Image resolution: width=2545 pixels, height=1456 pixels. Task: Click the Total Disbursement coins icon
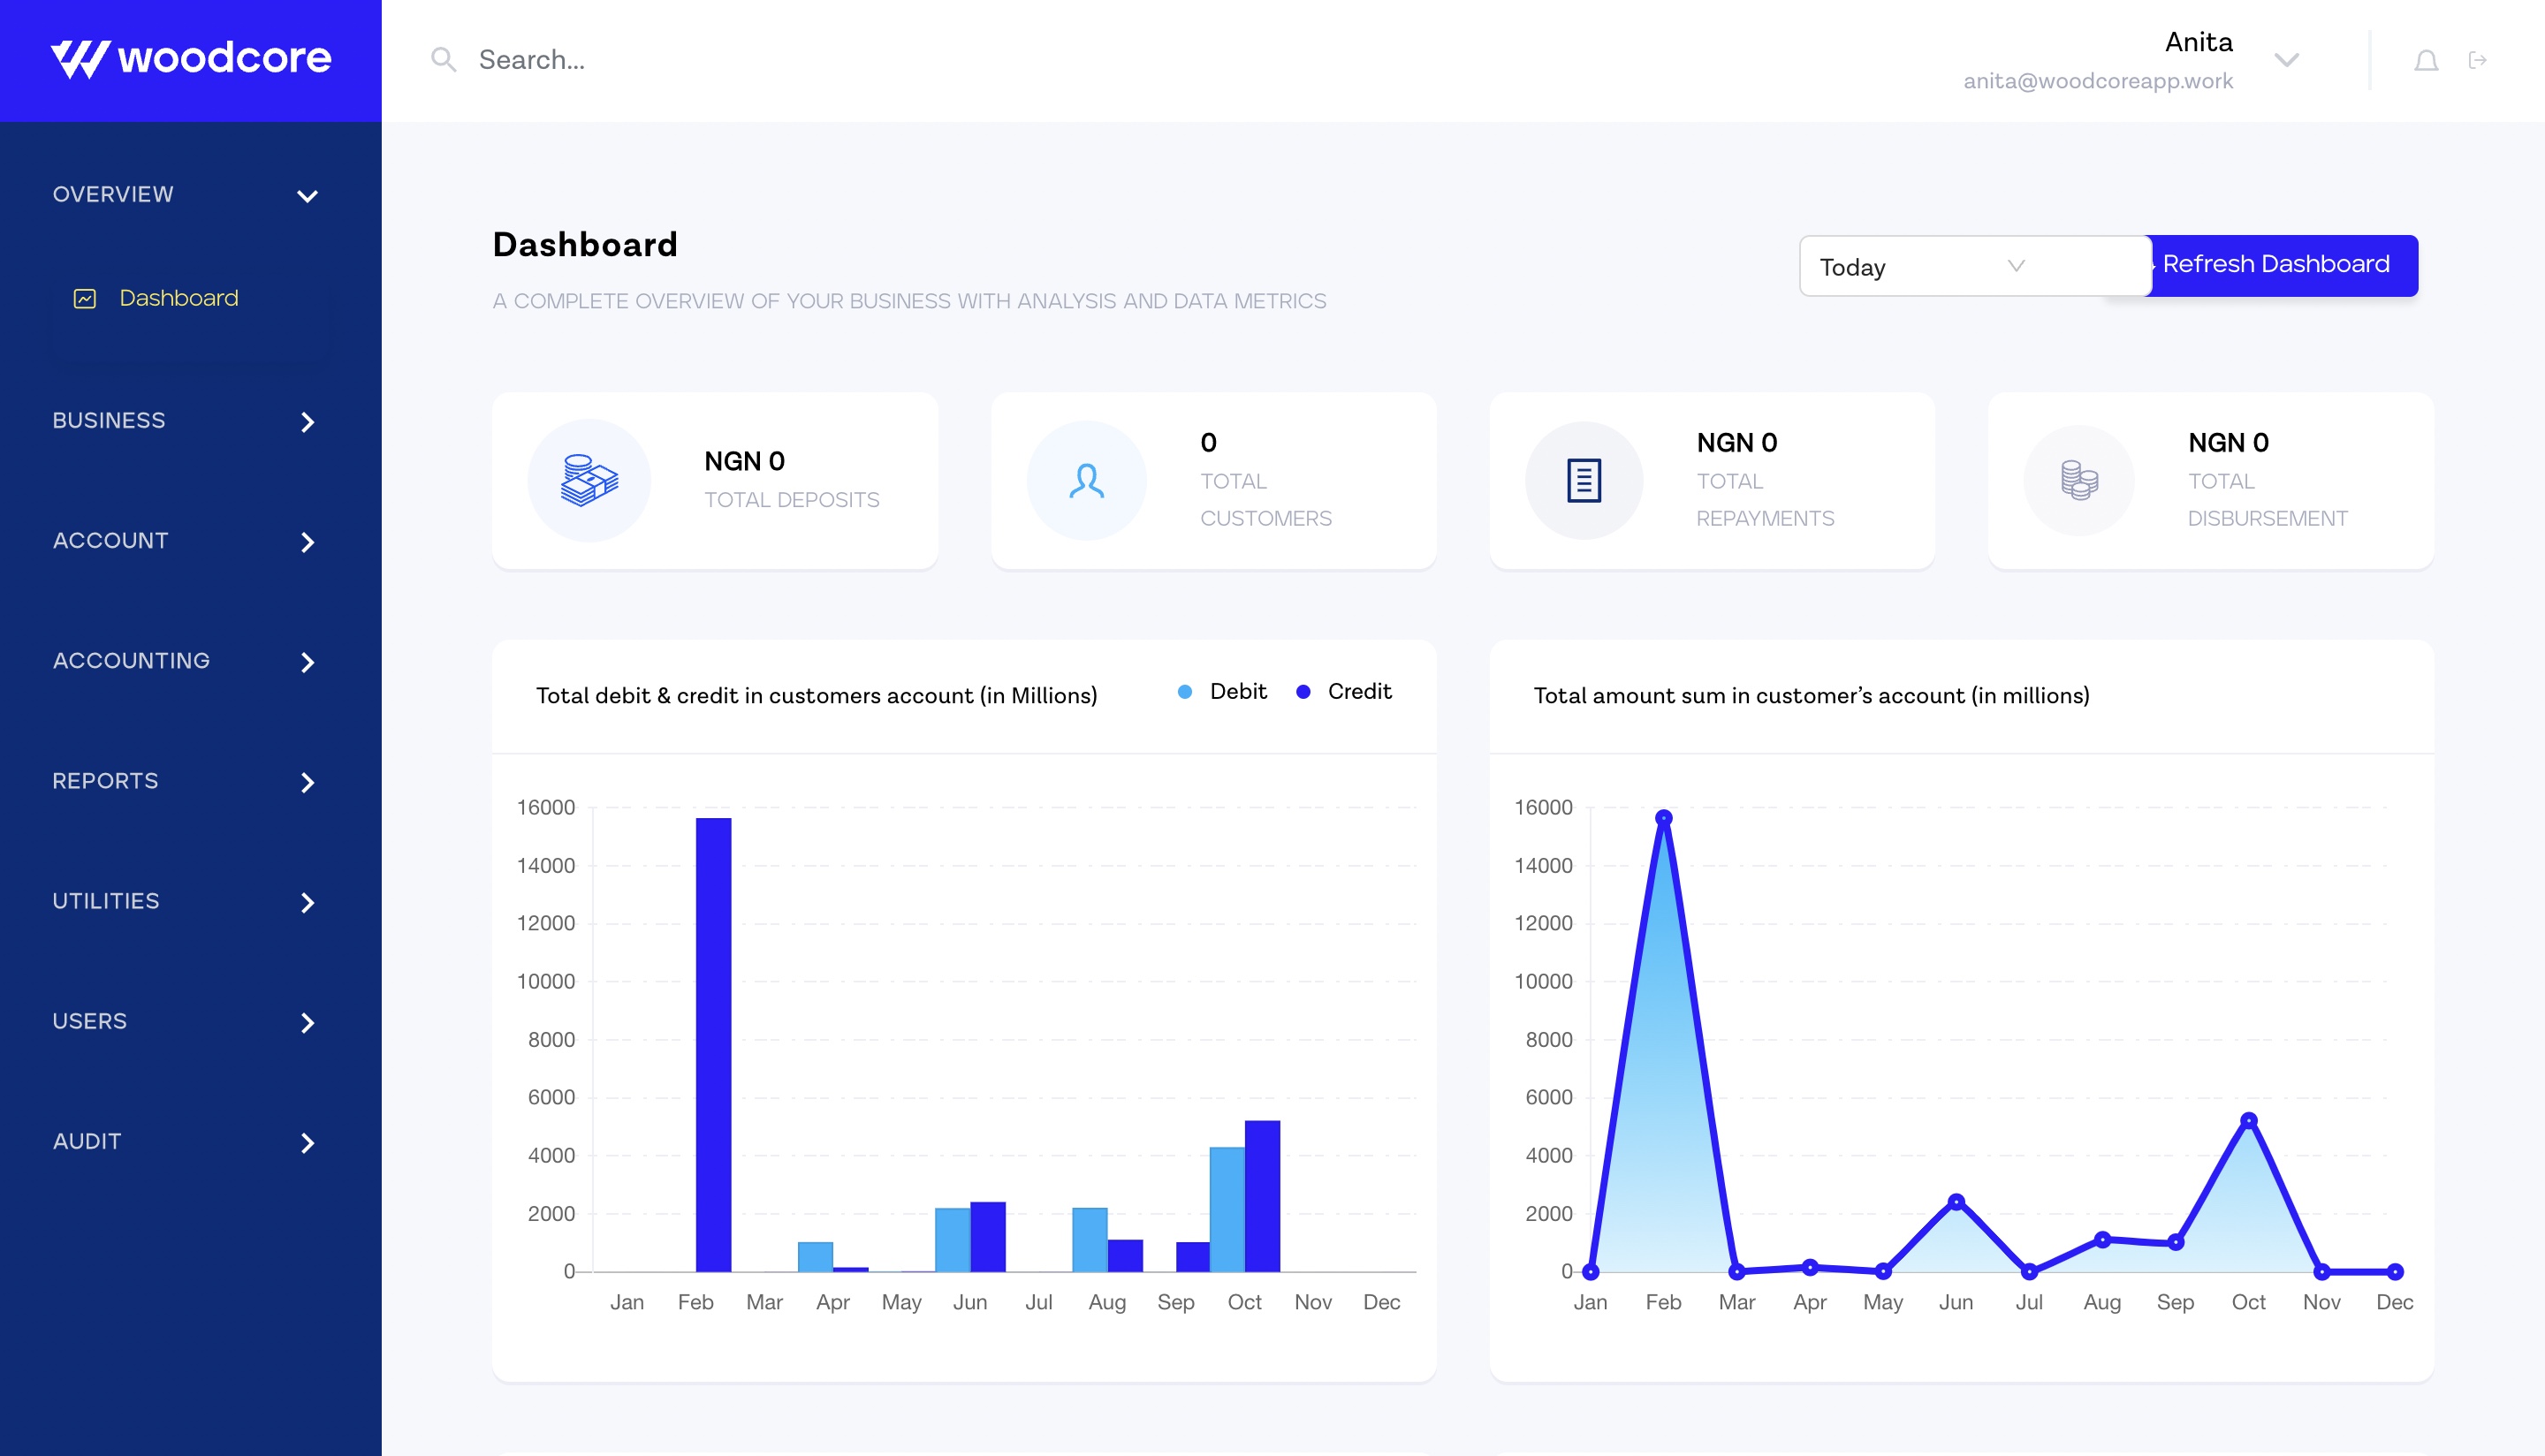[x=2079, y=481]
